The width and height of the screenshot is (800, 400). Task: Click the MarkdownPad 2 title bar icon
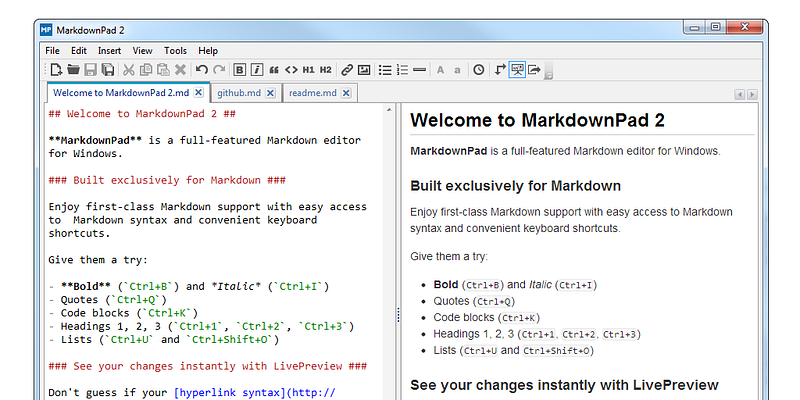point(46,30)
